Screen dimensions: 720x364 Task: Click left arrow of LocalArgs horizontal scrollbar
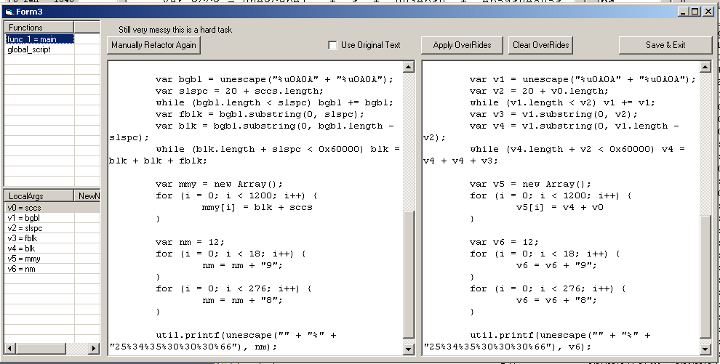click(x=10, y=348)
